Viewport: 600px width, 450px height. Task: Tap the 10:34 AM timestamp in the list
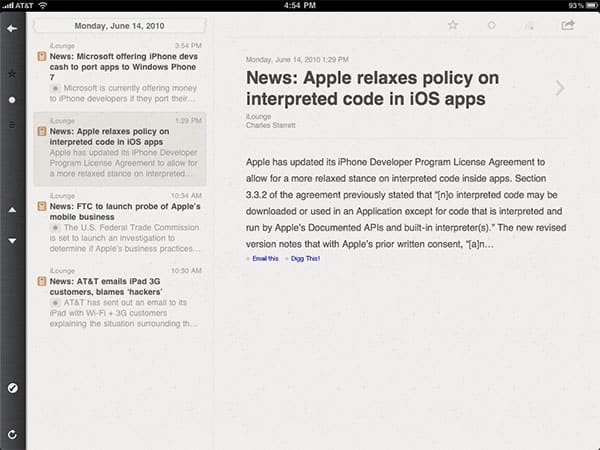click(186, 196)
